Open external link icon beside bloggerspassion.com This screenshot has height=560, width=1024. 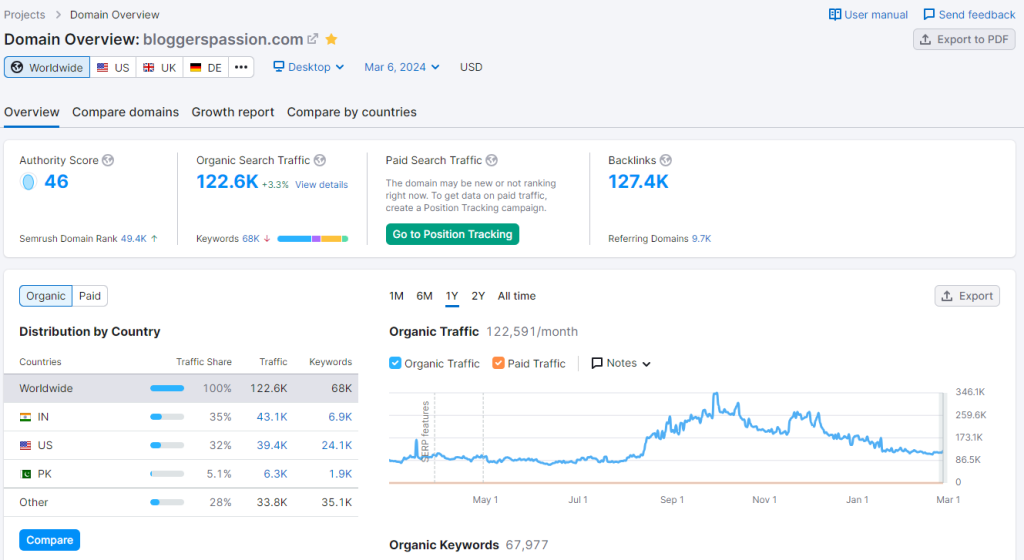coord(313,39)
